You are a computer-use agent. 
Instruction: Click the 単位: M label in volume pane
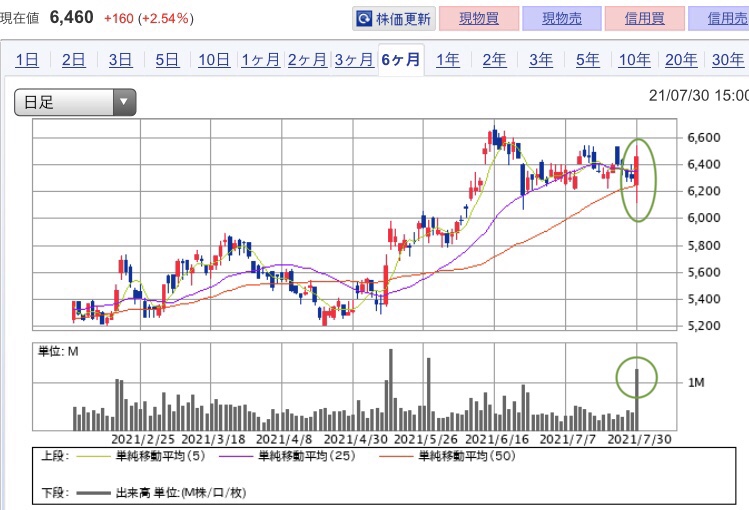58,352
